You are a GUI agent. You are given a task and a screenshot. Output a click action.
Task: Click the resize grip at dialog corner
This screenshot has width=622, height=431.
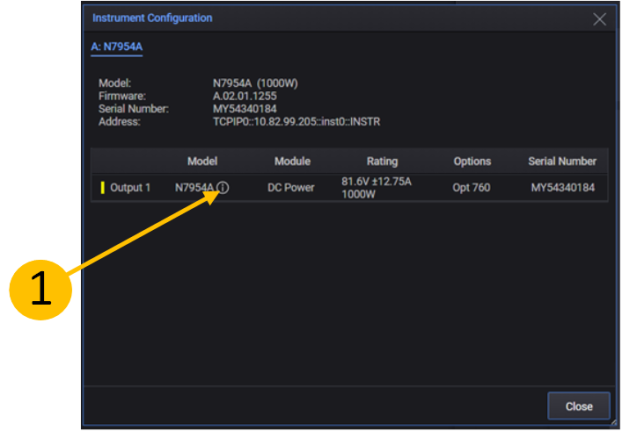[614, 423]
